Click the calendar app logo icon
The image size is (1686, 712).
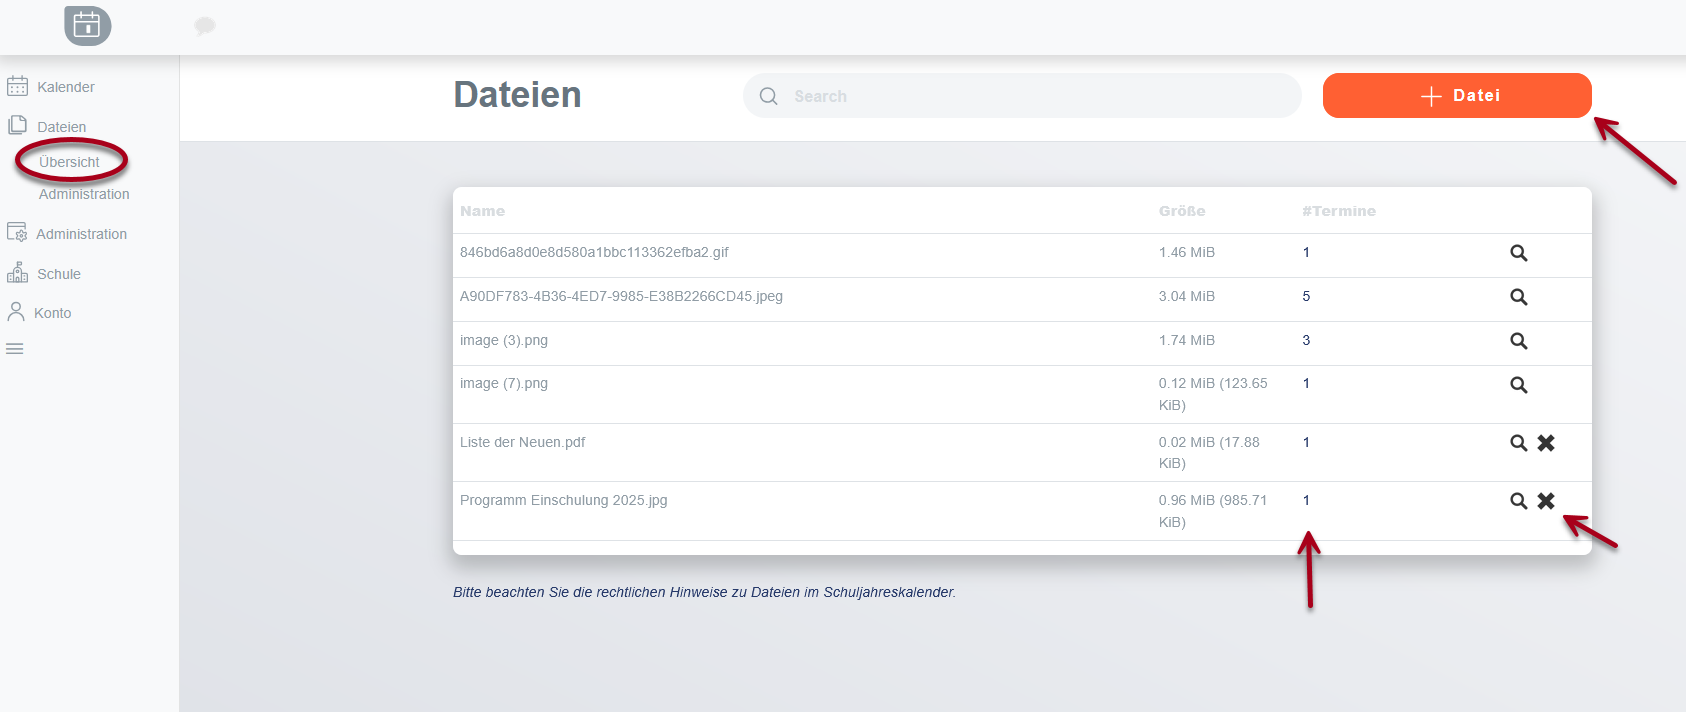(x=87, y=25)
